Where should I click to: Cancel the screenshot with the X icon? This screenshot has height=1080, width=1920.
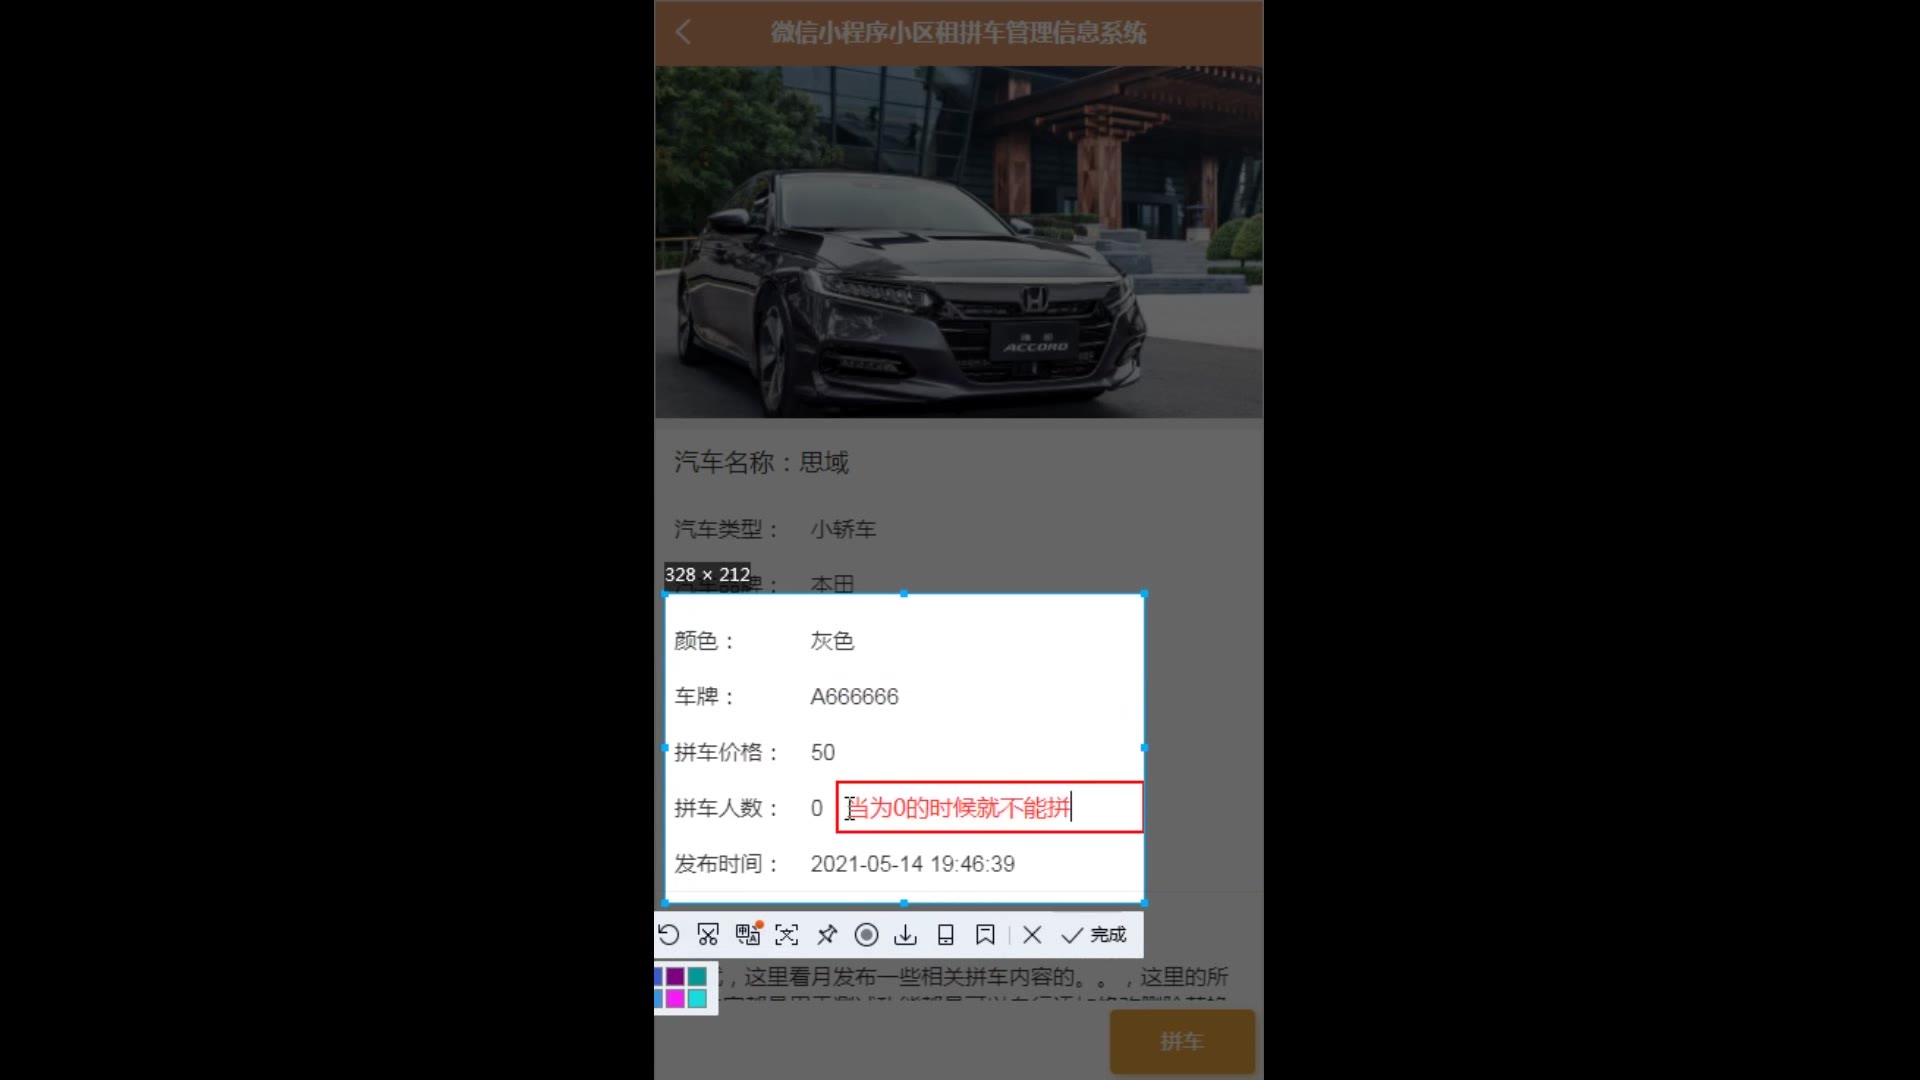(x=1033, y=934)
